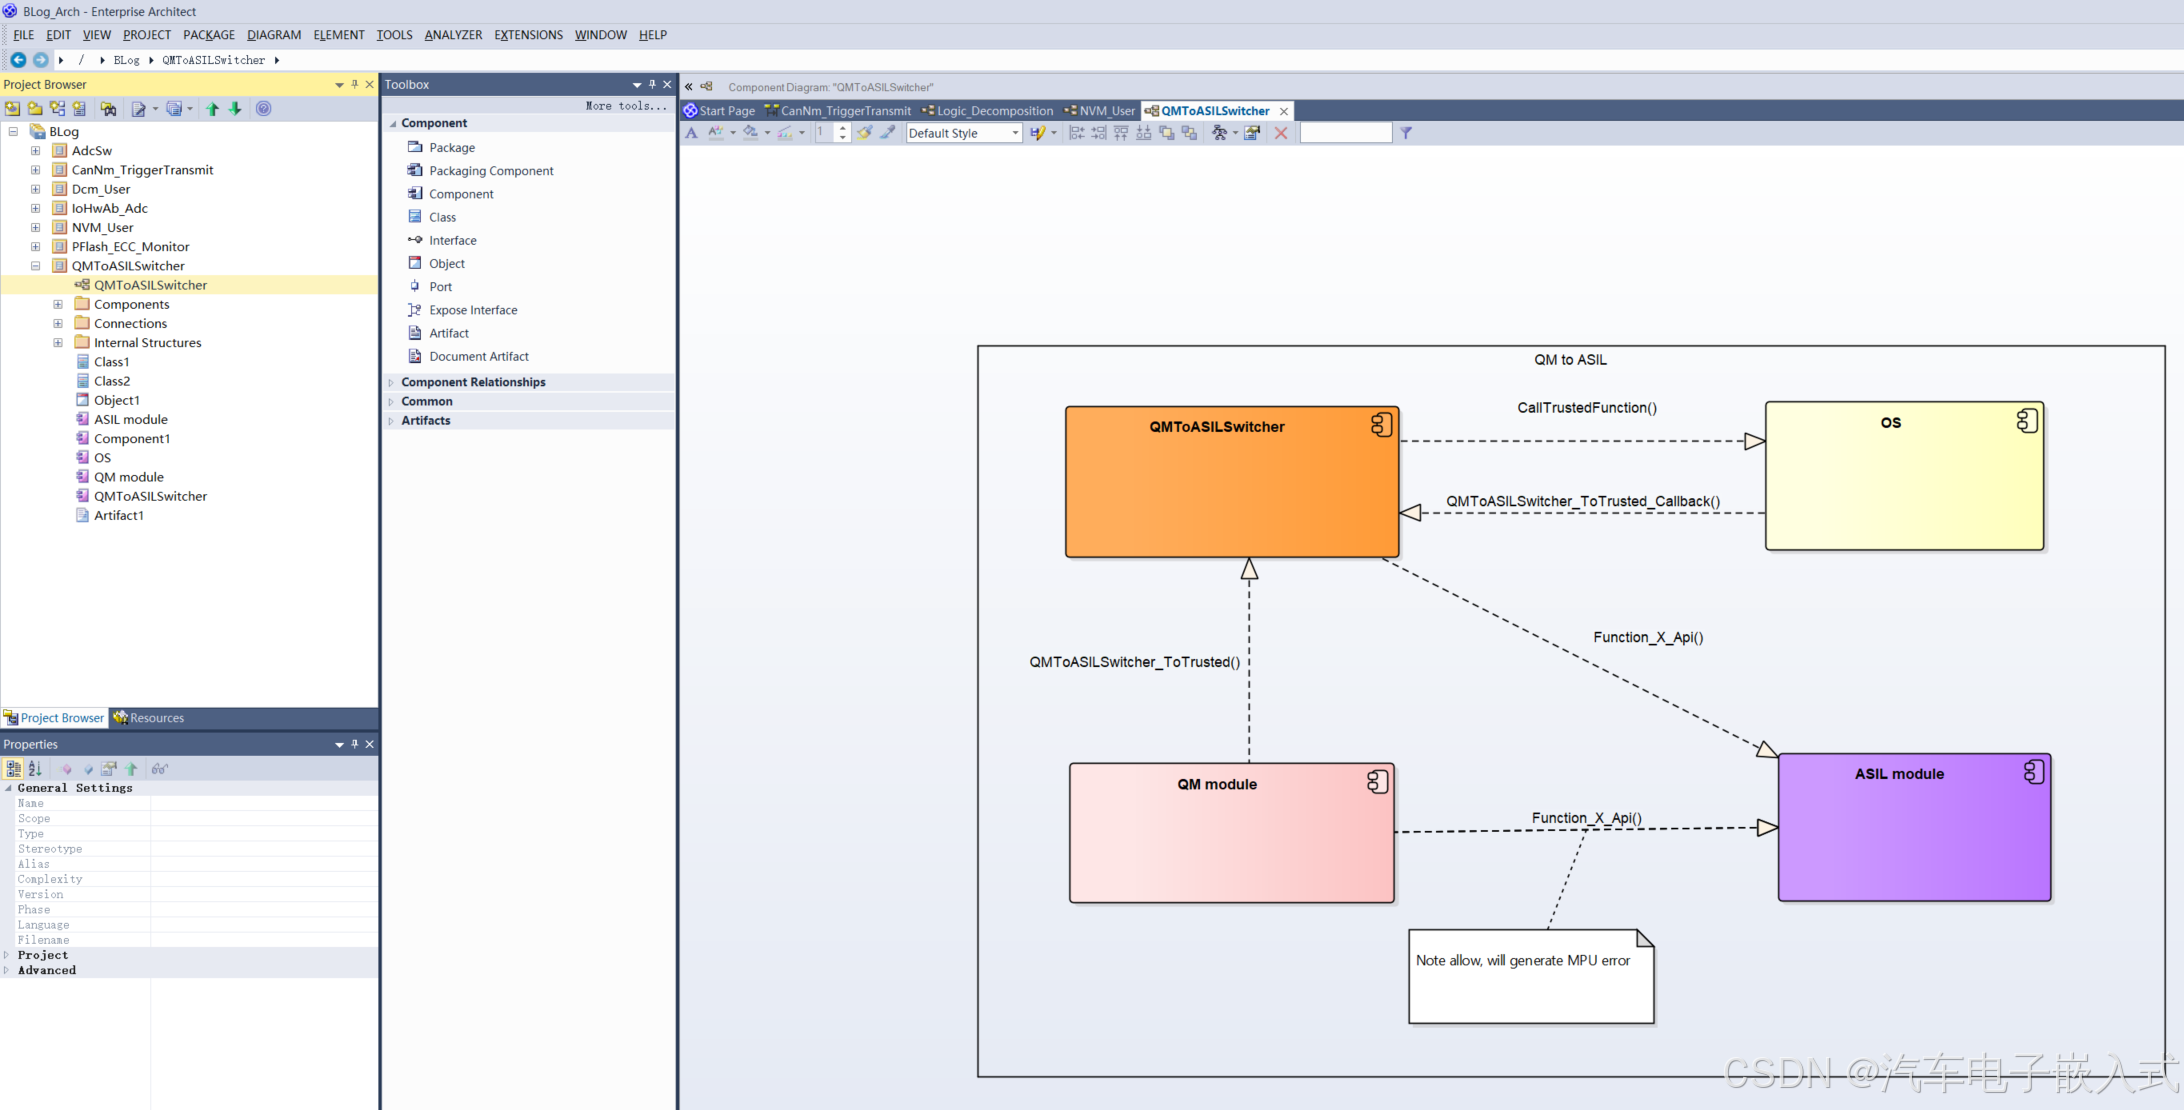Click the red delete X in the diagram toolbar
Screen dimensions: 2184x1110
click(x=1280, y=133)
